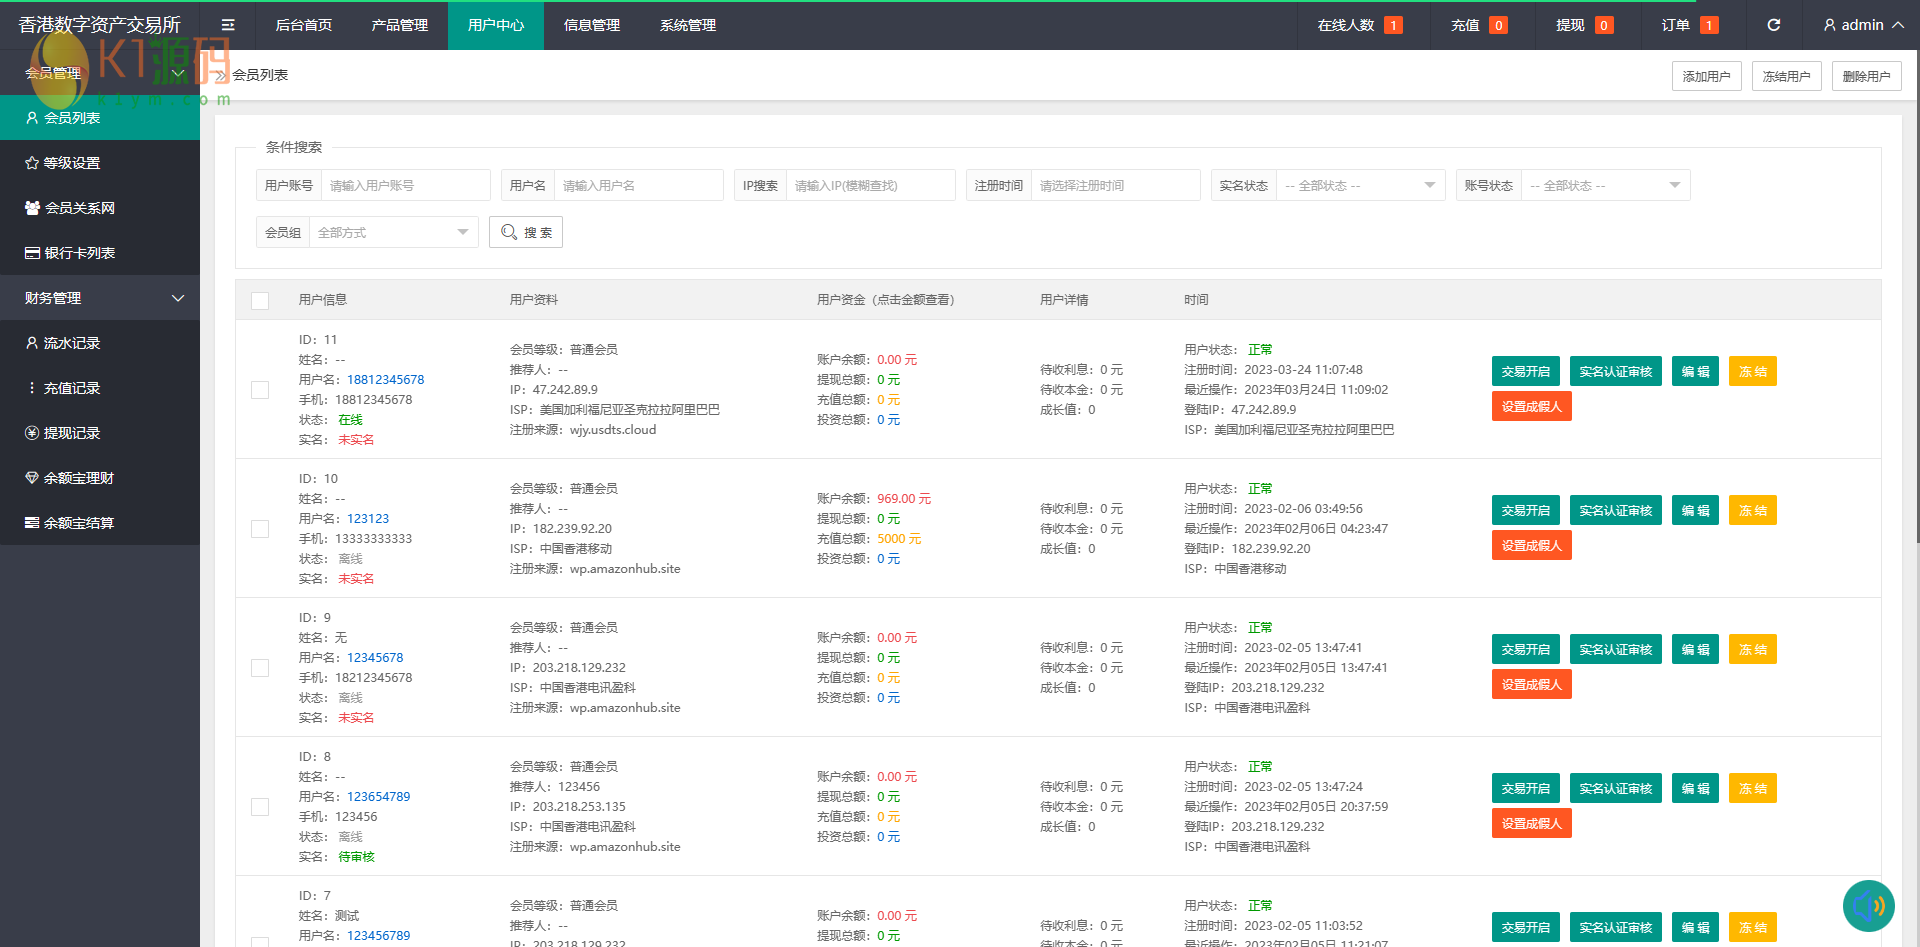The height and width of the screenshot is (947, 1920).
Task: Open the 账号状态 dropdown
Action: [1604, 186]
